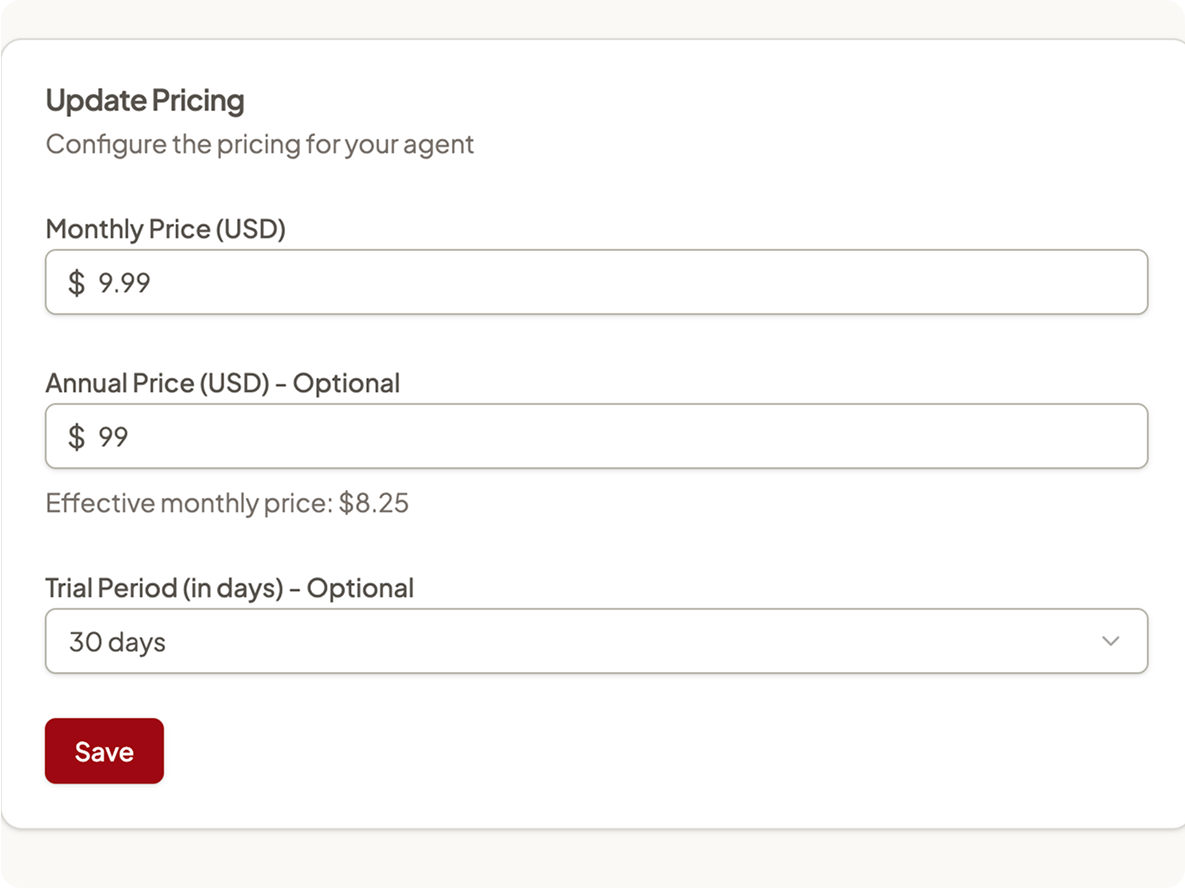Image resolution: width=1185 pixels, height=888 pixels.
Task: Expand the chevron arrow in trial selector
Action: point(1110,641)
